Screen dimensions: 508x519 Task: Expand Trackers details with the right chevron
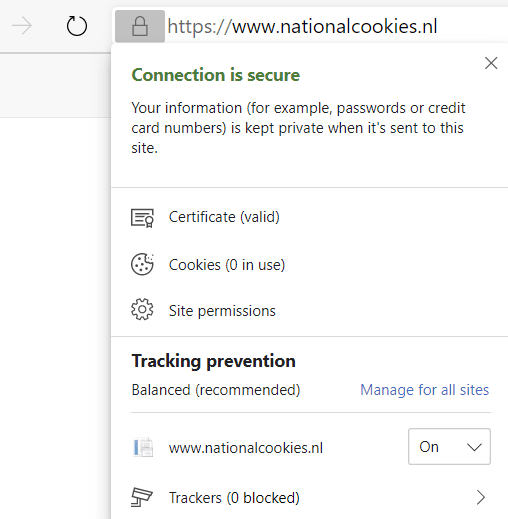(481, 498)
